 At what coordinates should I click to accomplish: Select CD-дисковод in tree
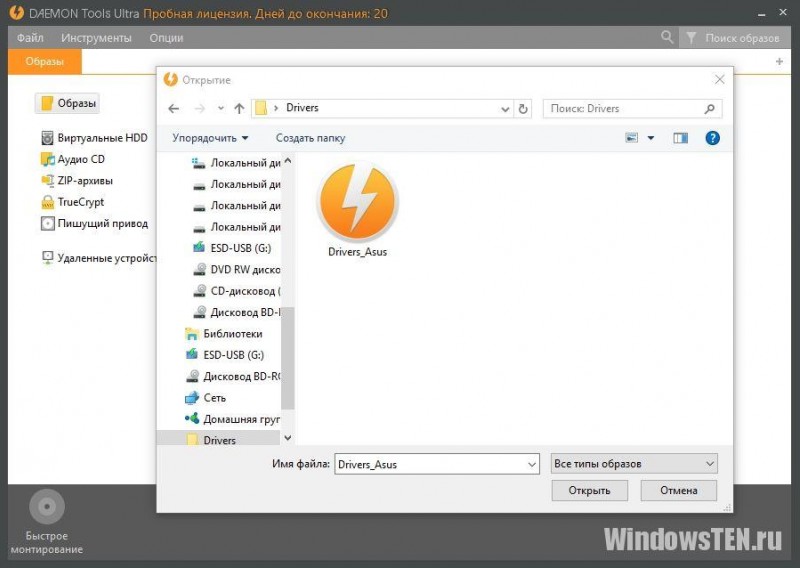point(236,291)
